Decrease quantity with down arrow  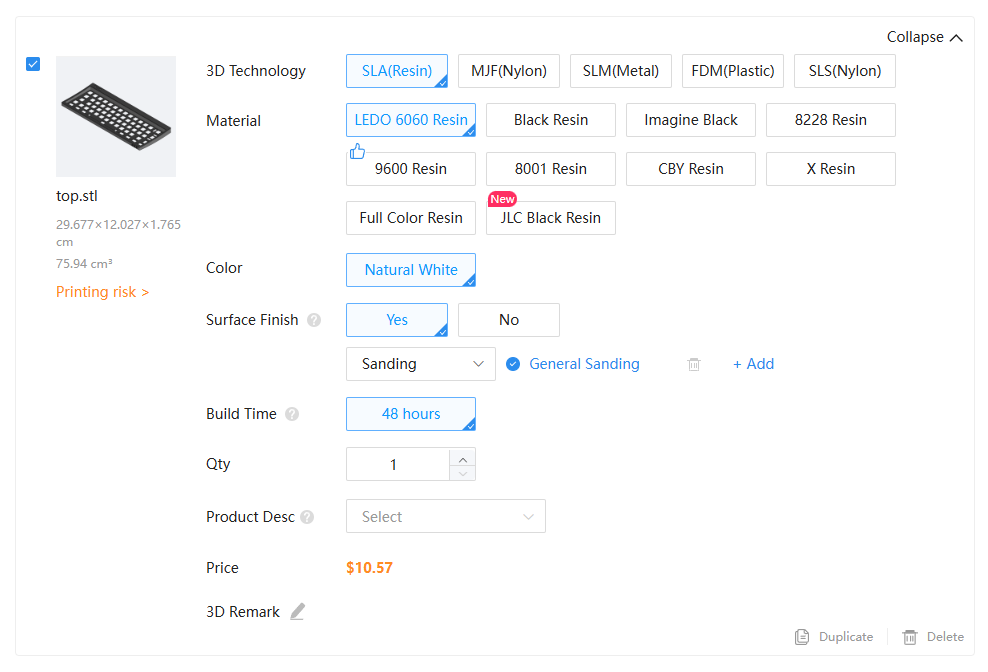coord(463,473)
